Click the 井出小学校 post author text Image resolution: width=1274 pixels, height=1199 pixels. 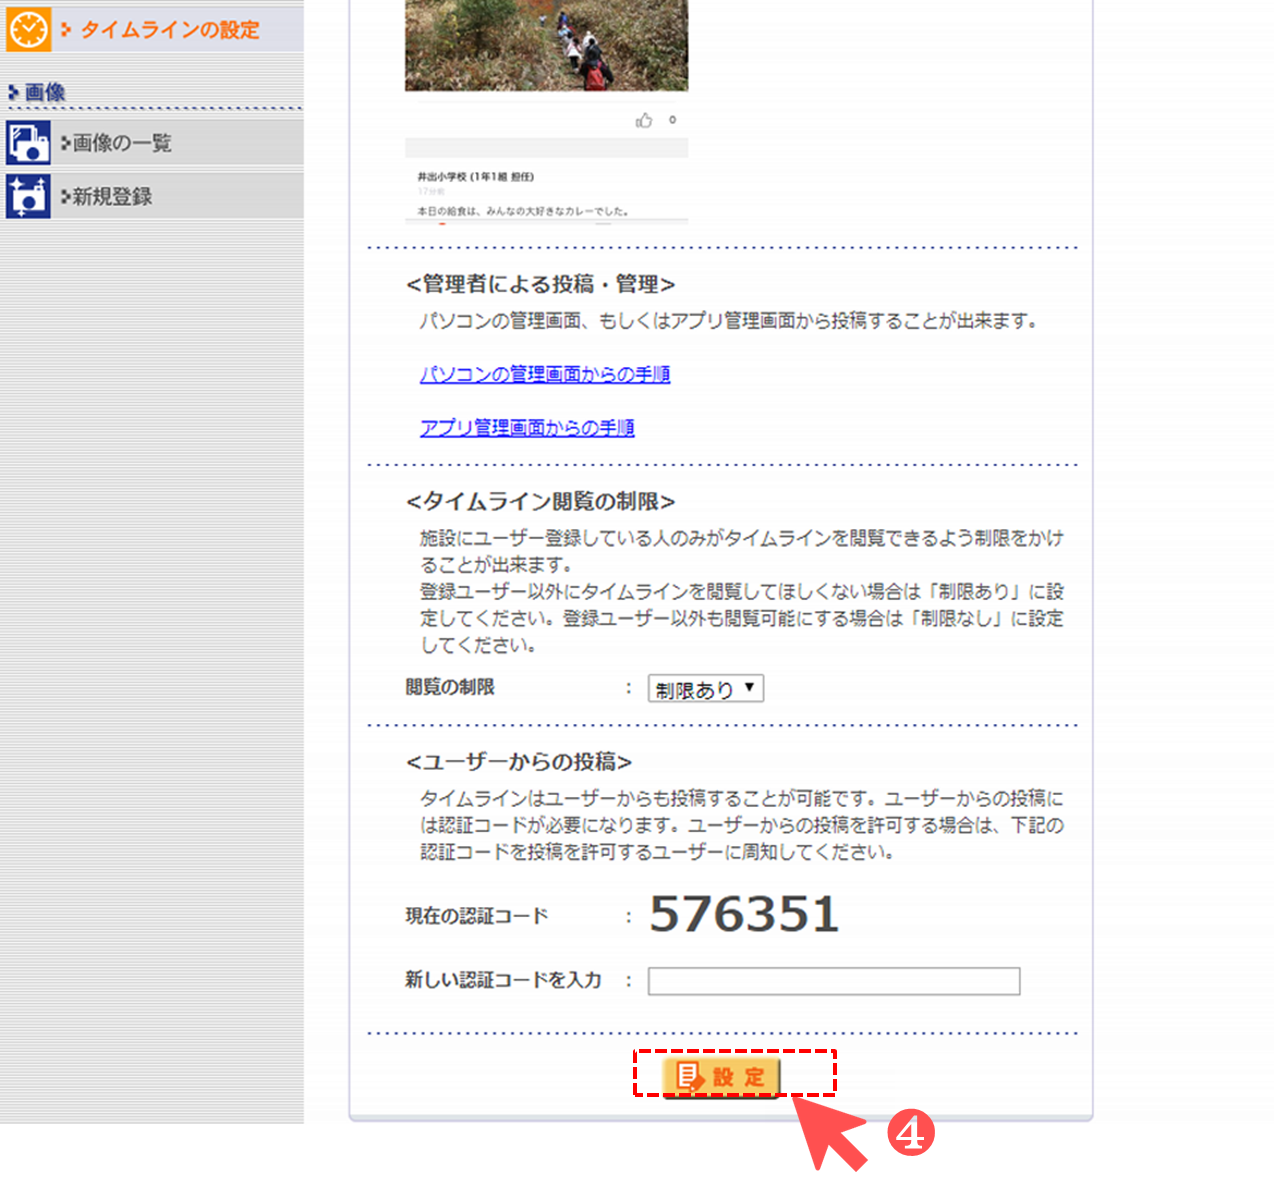coord(476,177)
